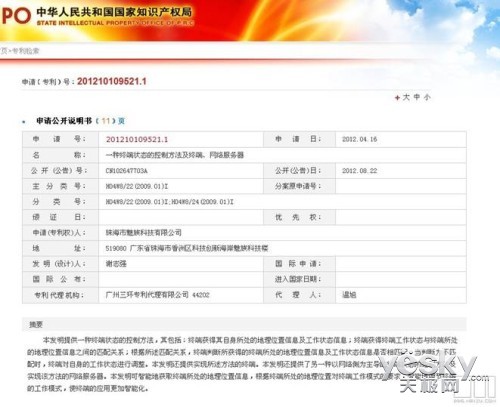Click application number 201210109521.1 in table
The width and height of the screenshot is (500, 407).
click(137, 139)
